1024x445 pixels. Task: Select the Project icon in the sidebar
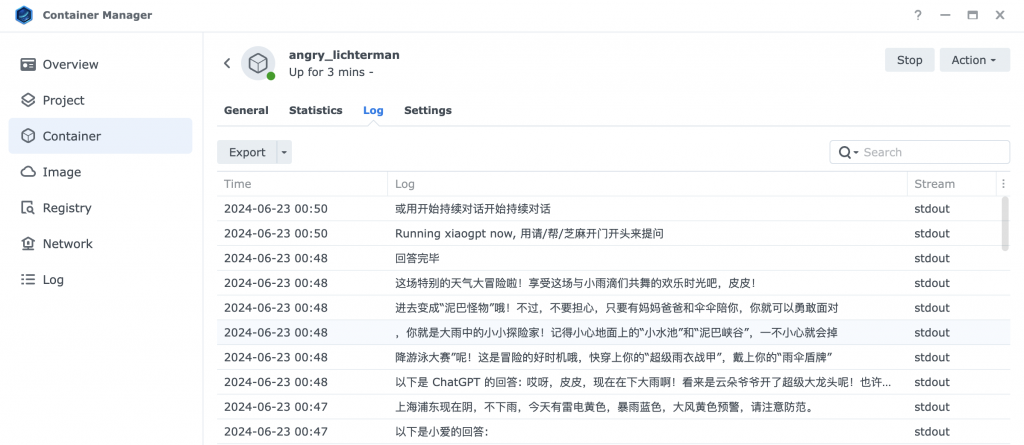pyautogui.click(x=28, y=100)
